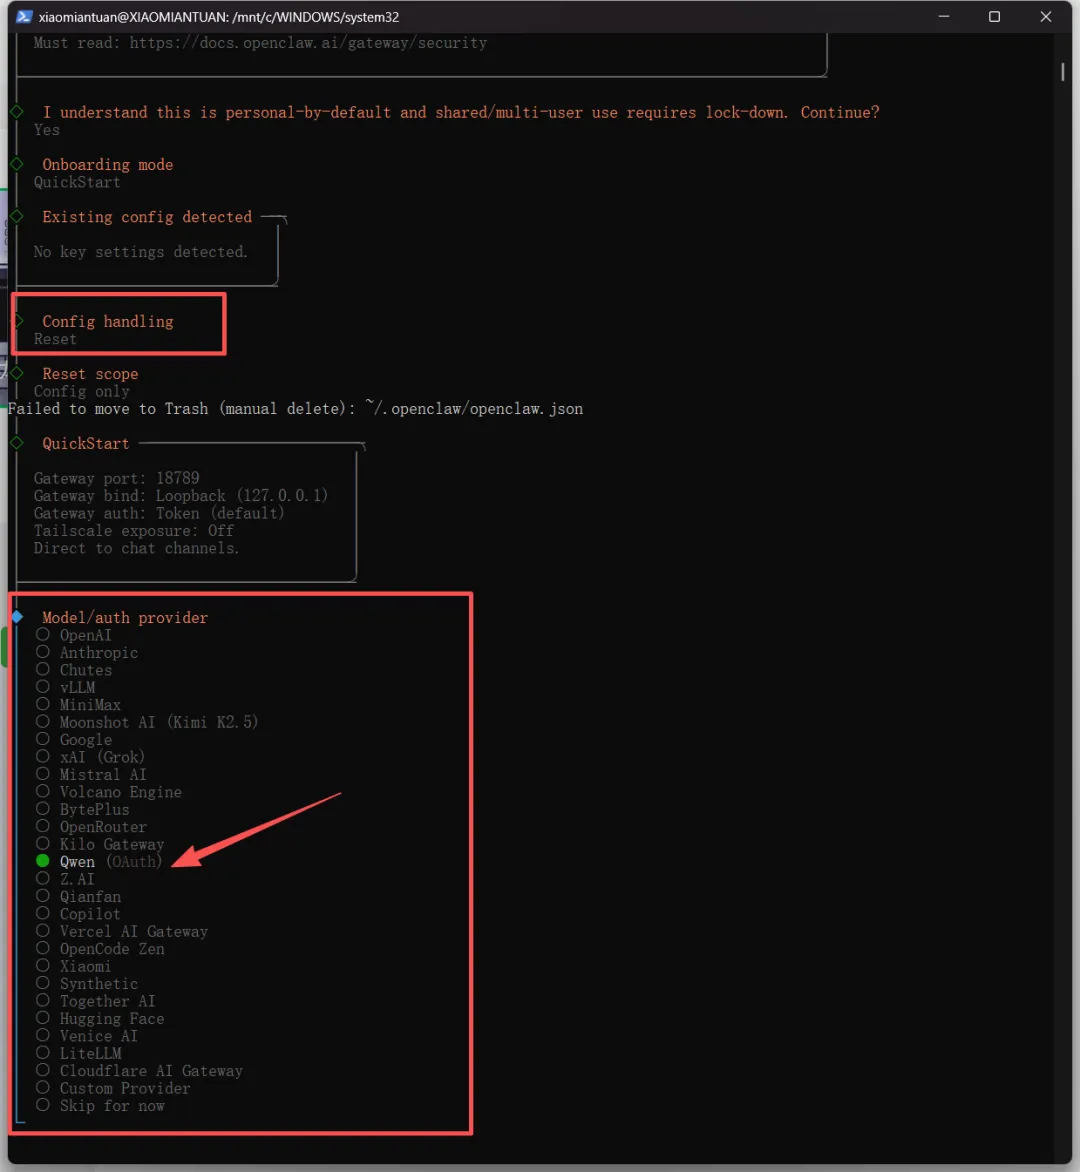Select the highlighted Qwen (OAuth) option
This screenshot has width=1080, height=1172.
(99, 861)
